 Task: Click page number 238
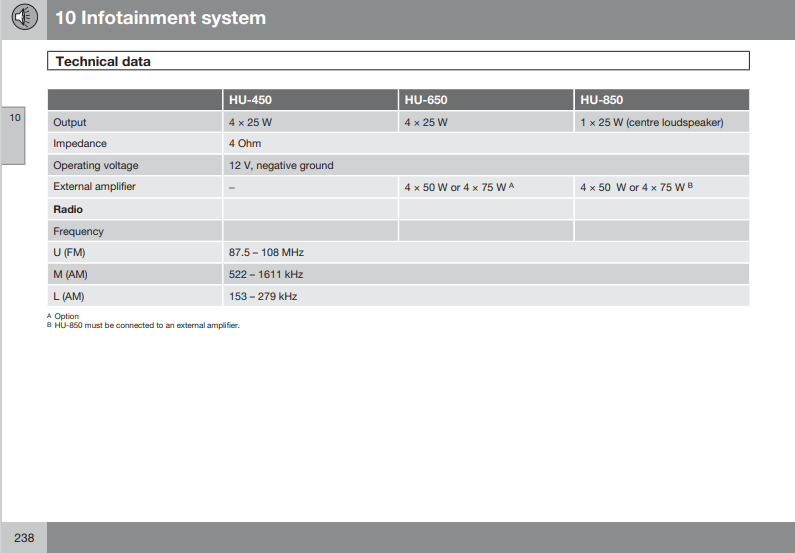(x=24, y=538)
